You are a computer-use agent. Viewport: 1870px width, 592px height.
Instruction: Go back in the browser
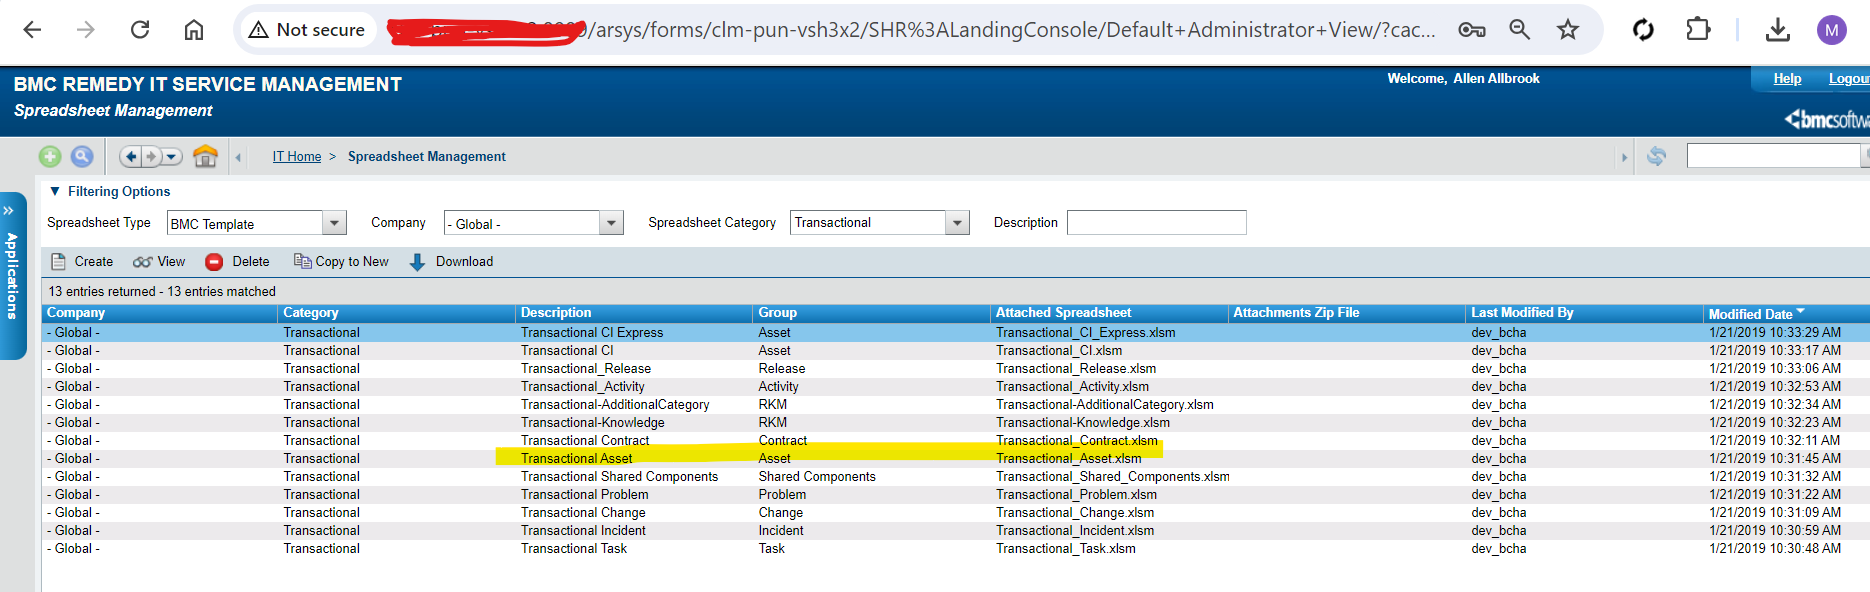pos(32,30)
